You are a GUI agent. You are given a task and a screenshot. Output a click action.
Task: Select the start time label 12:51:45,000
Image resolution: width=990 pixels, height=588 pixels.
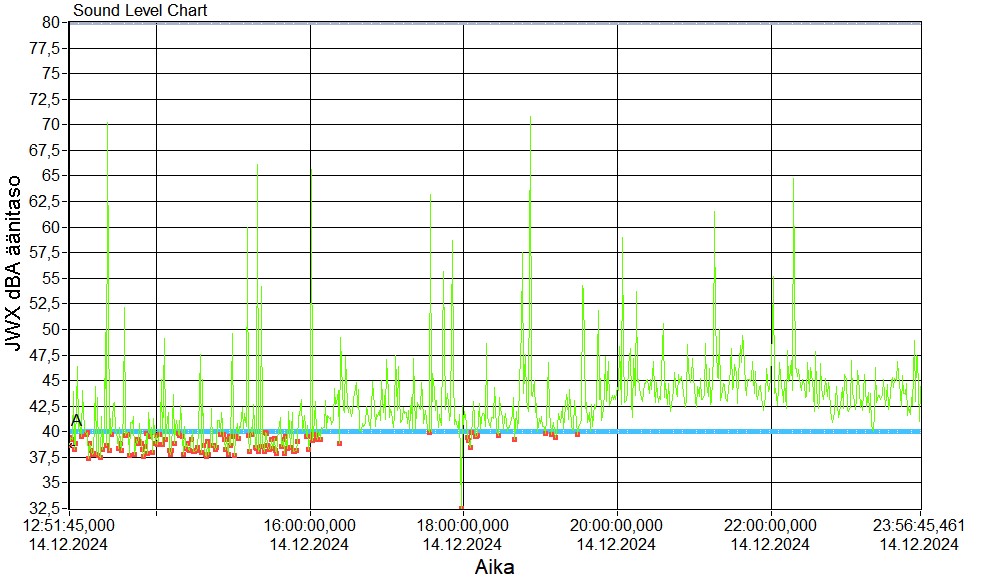(69, 526)
